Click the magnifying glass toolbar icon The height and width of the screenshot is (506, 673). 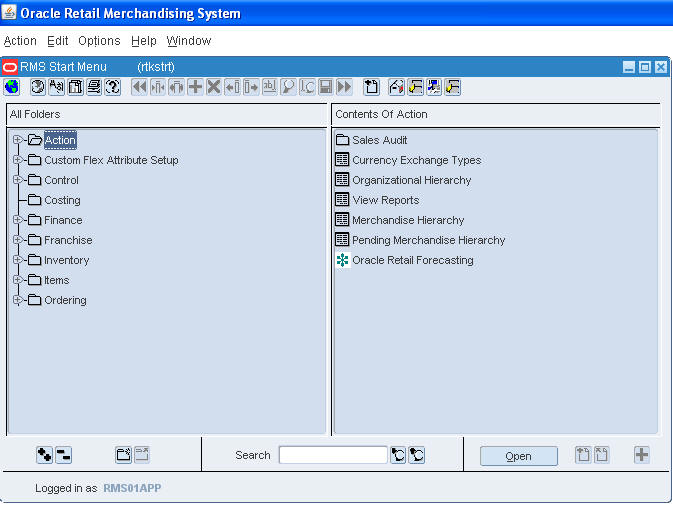288,87
